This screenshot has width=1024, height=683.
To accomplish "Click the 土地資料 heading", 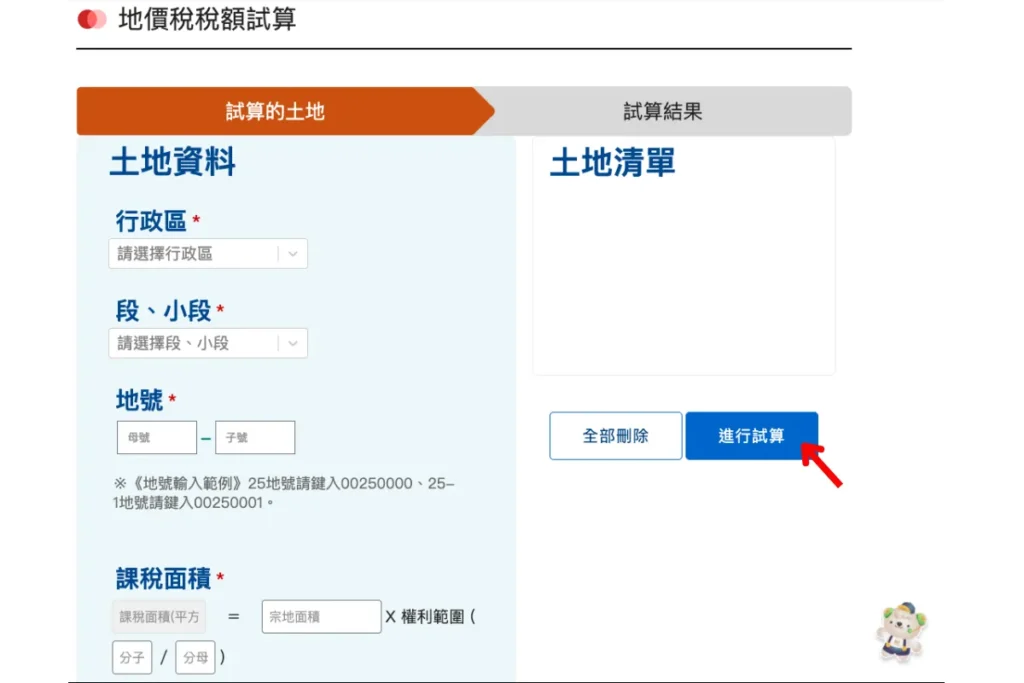I will click(x=172, y=161).
